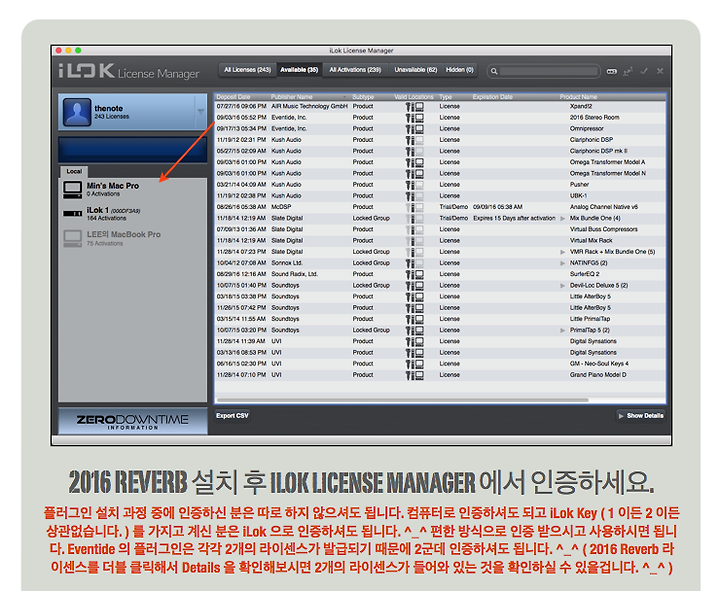This screenshot has height=591, width=720.
Task: Click the LEE's MacBook Pro laptop icon
Action: 73,238
